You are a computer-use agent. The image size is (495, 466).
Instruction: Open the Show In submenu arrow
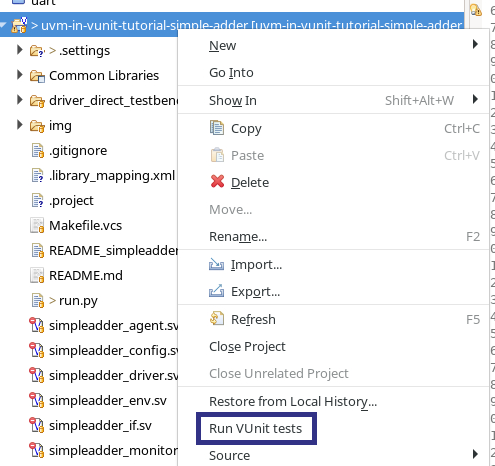tap(475, 99)
